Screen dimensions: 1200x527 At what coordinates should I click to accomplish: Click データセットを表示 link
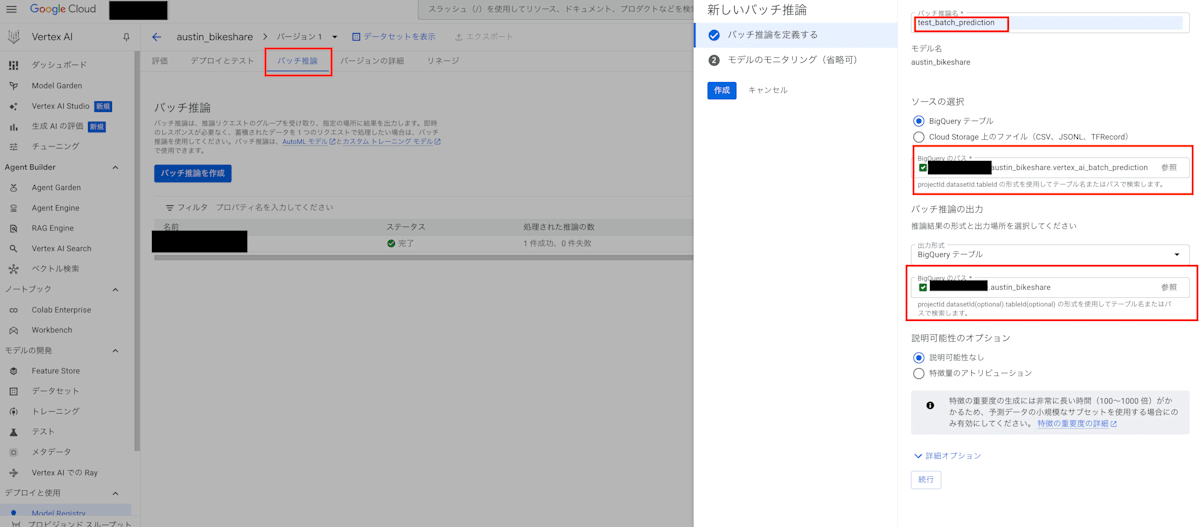[x=393, y=37]
